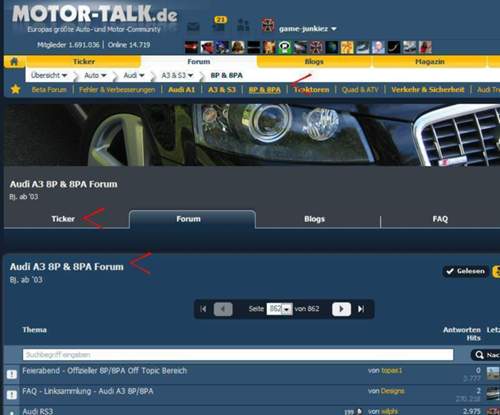Viewport: 500px width, 415px height.
Task: Click Mitglieder 1.691.836 counter text
Action: pyautogui.click(x=68, y=45)
